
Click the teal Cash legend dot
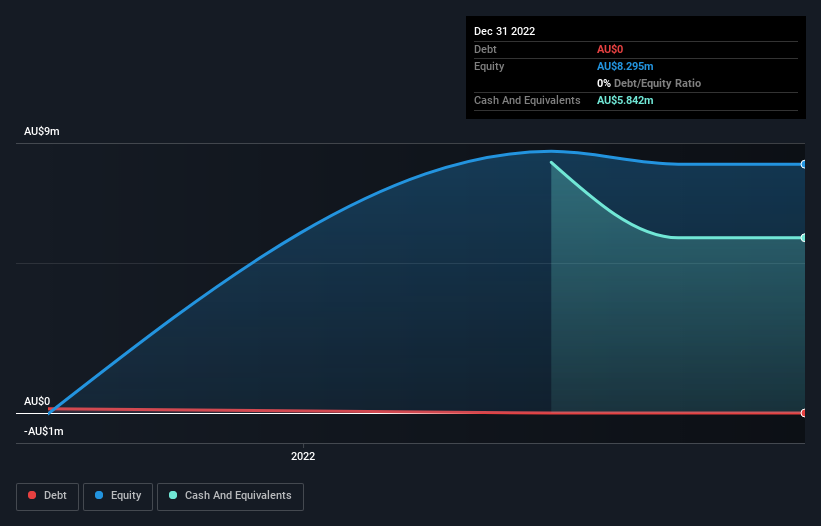click(x=173, y=495)
